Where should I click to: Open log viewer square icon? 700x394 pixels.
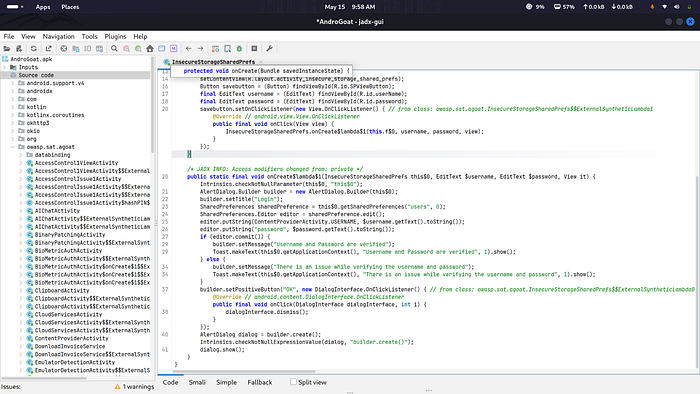254,49
